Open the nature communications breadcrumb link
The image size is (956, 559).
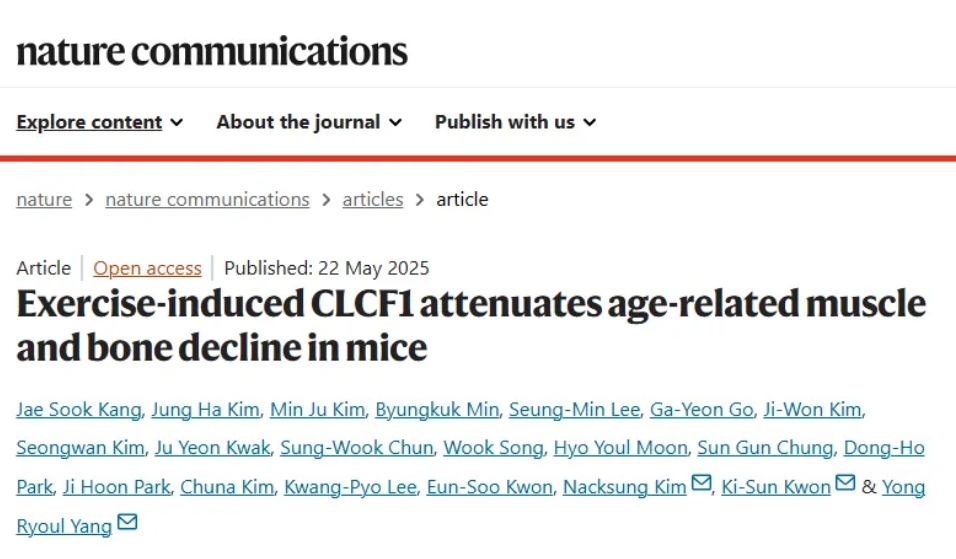coord(207,199)
